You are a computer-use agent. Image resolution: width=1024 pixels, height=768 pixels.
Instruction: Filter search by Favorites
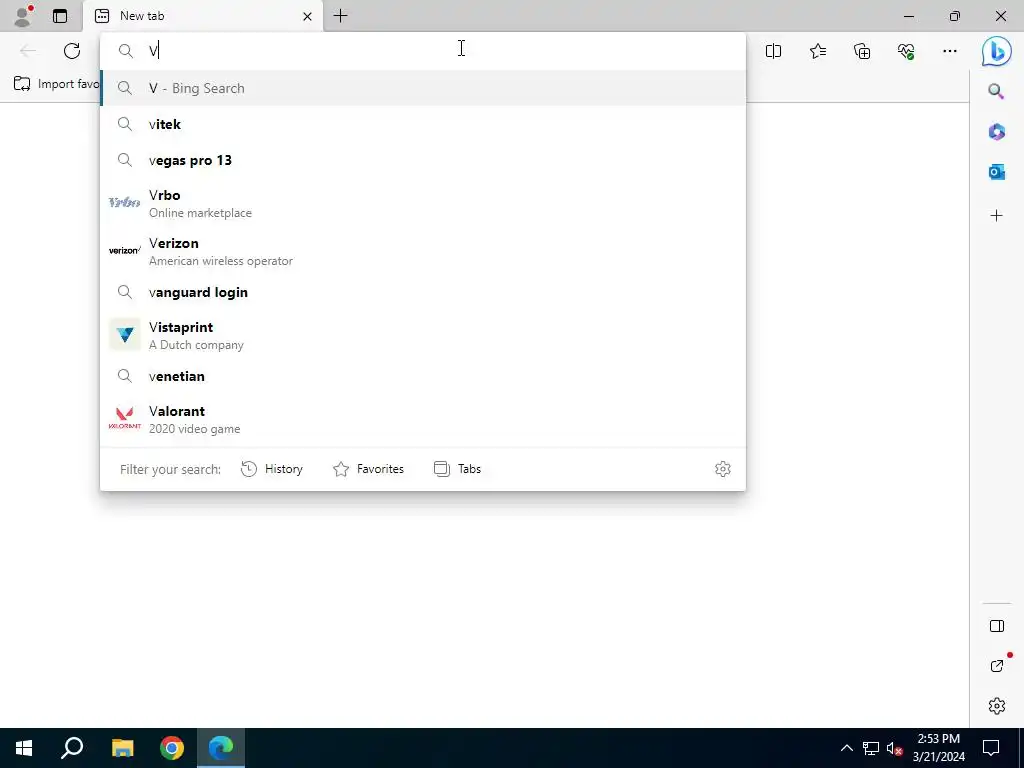368,469
